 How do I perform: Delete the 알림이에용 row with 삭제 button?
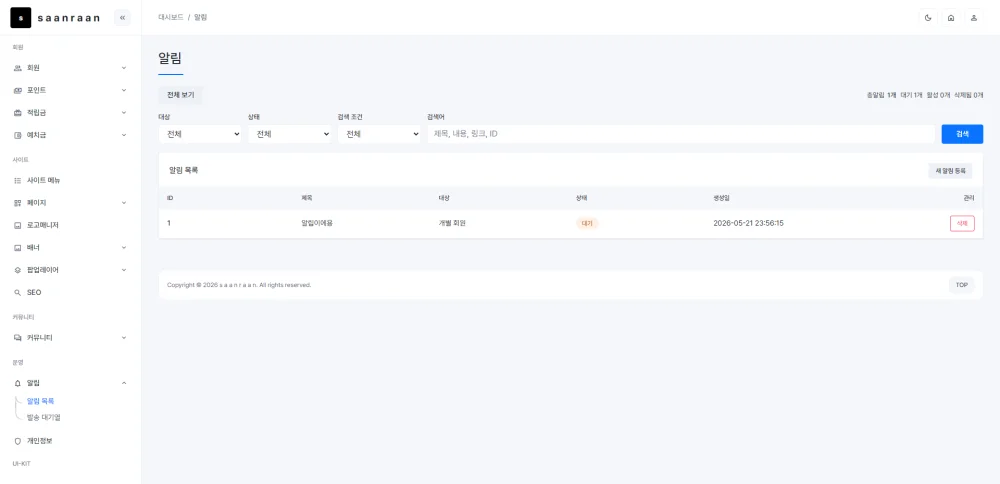tap(962, 223)
